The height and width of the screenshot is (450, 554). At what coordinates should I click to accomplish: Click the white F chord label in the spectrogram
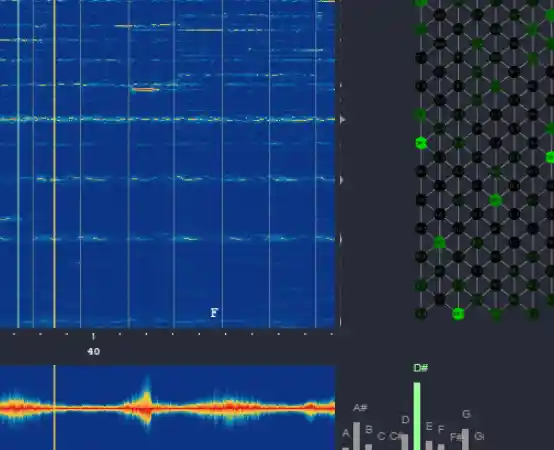tap(214, 313)
